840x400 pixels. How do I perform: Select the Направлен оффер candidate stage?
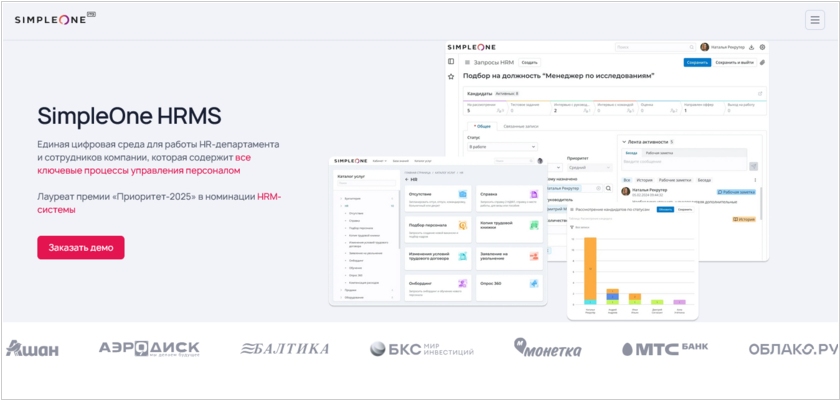pyautogui.click(x=701, y=108)
